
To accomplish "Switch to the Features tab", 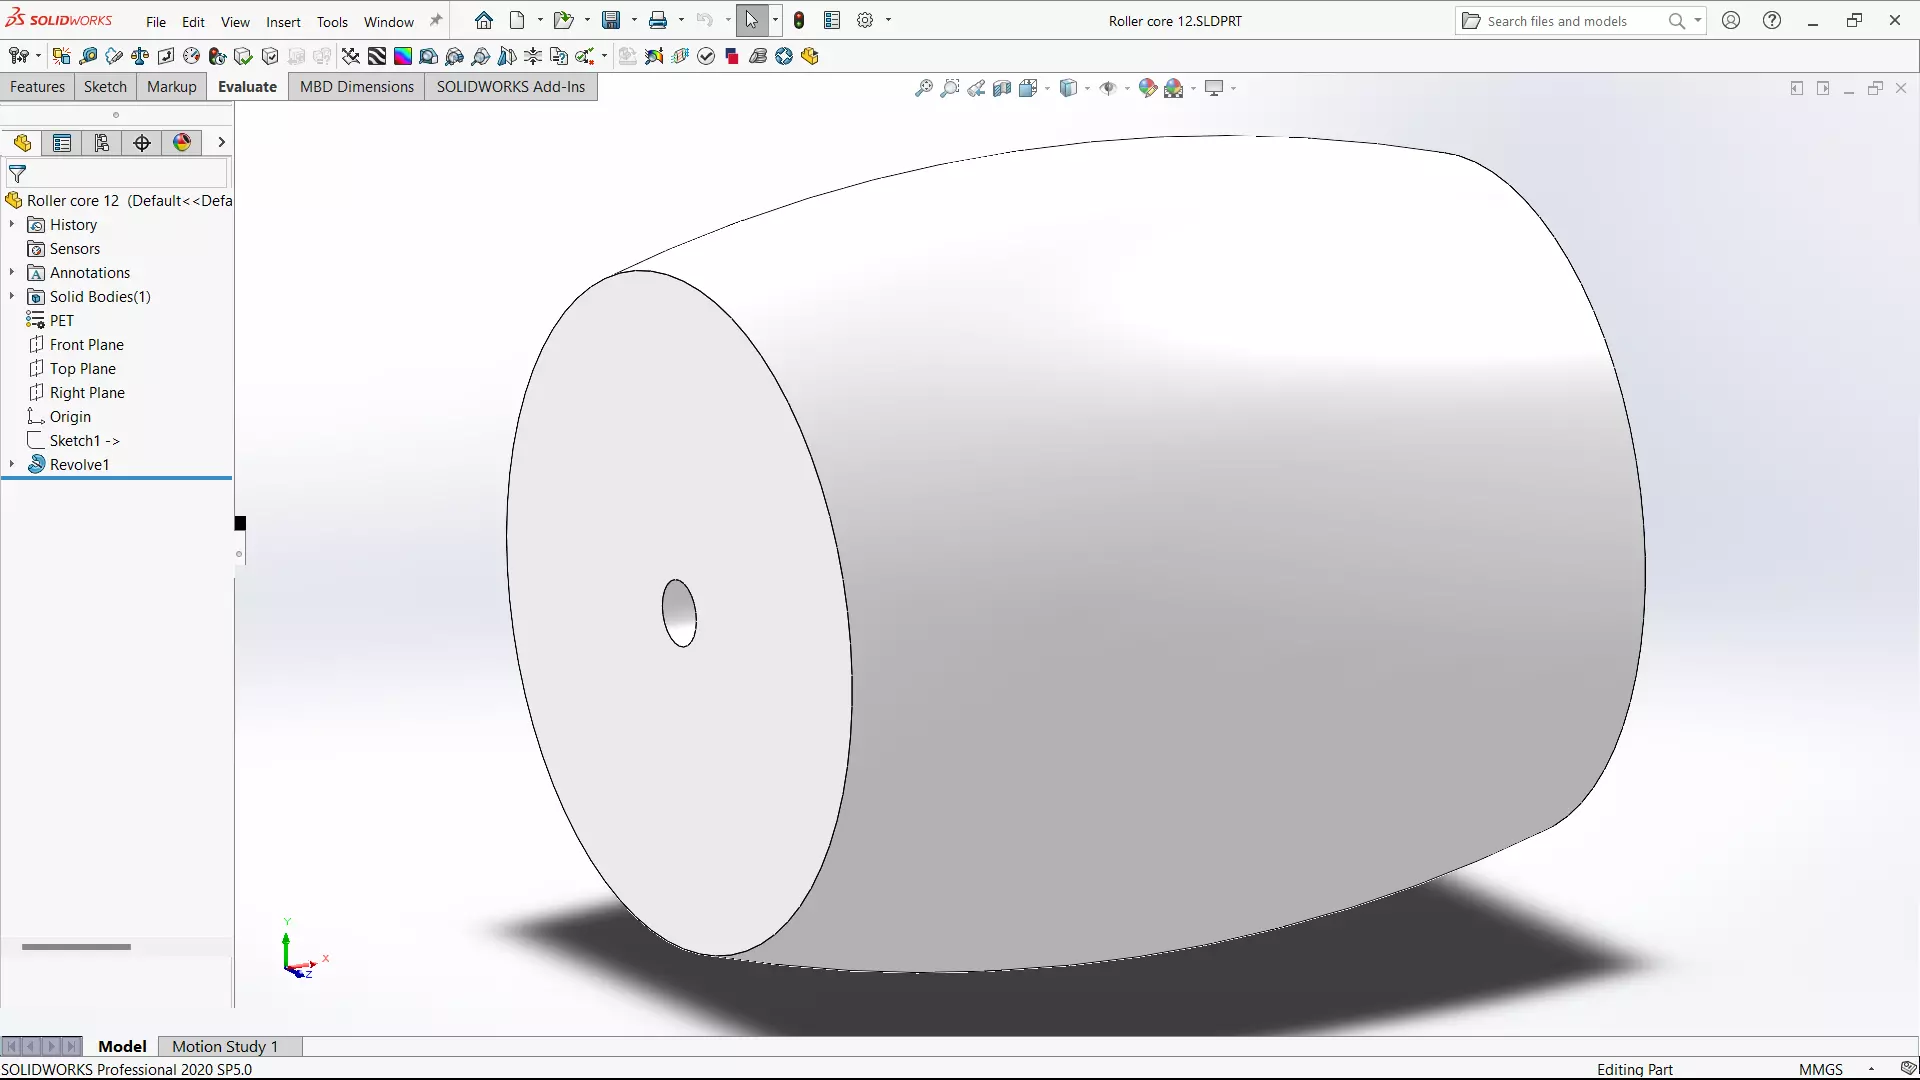I will coord(37,87).
